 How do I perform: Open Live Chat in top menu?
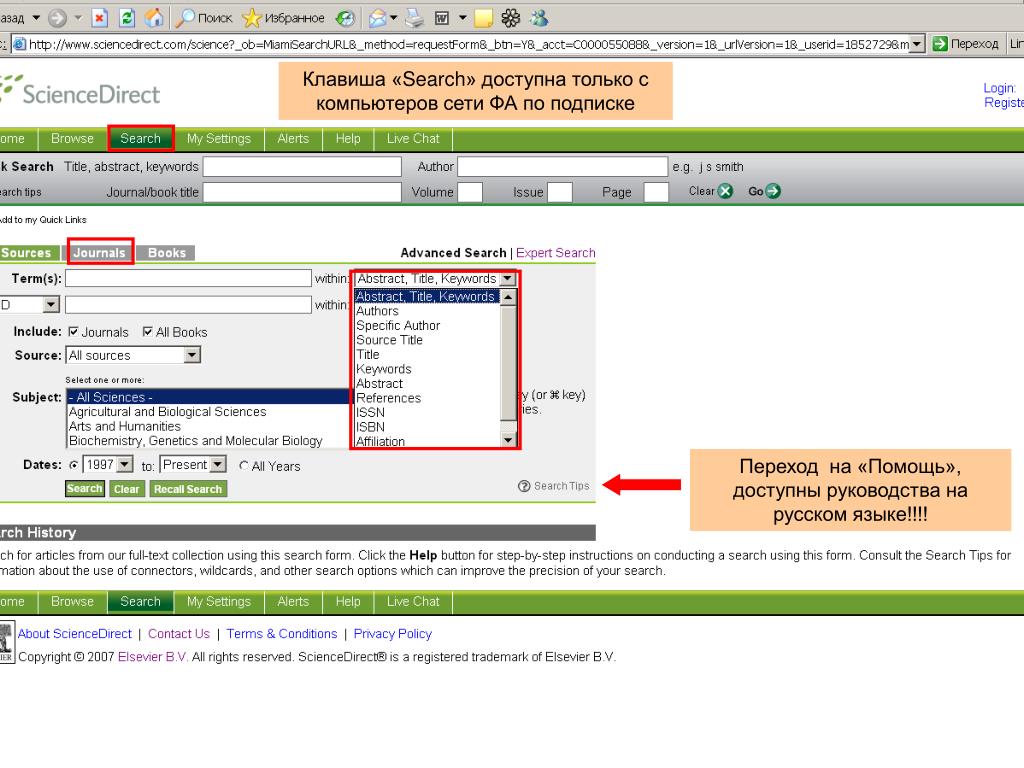pyautogui.click(x=413, y=138)
